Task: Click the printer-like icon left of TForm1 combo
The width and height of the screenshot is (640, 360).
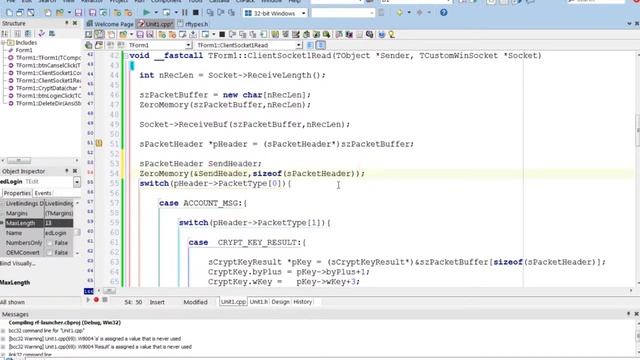Action: (89, 45)
